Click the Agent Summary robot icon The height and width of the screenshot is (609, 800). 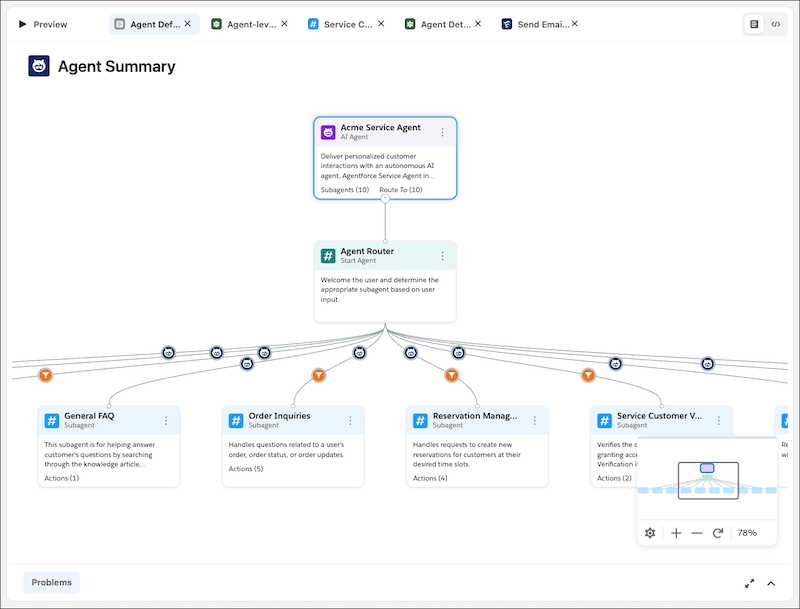pyautogui.click(x=39, y=66)
